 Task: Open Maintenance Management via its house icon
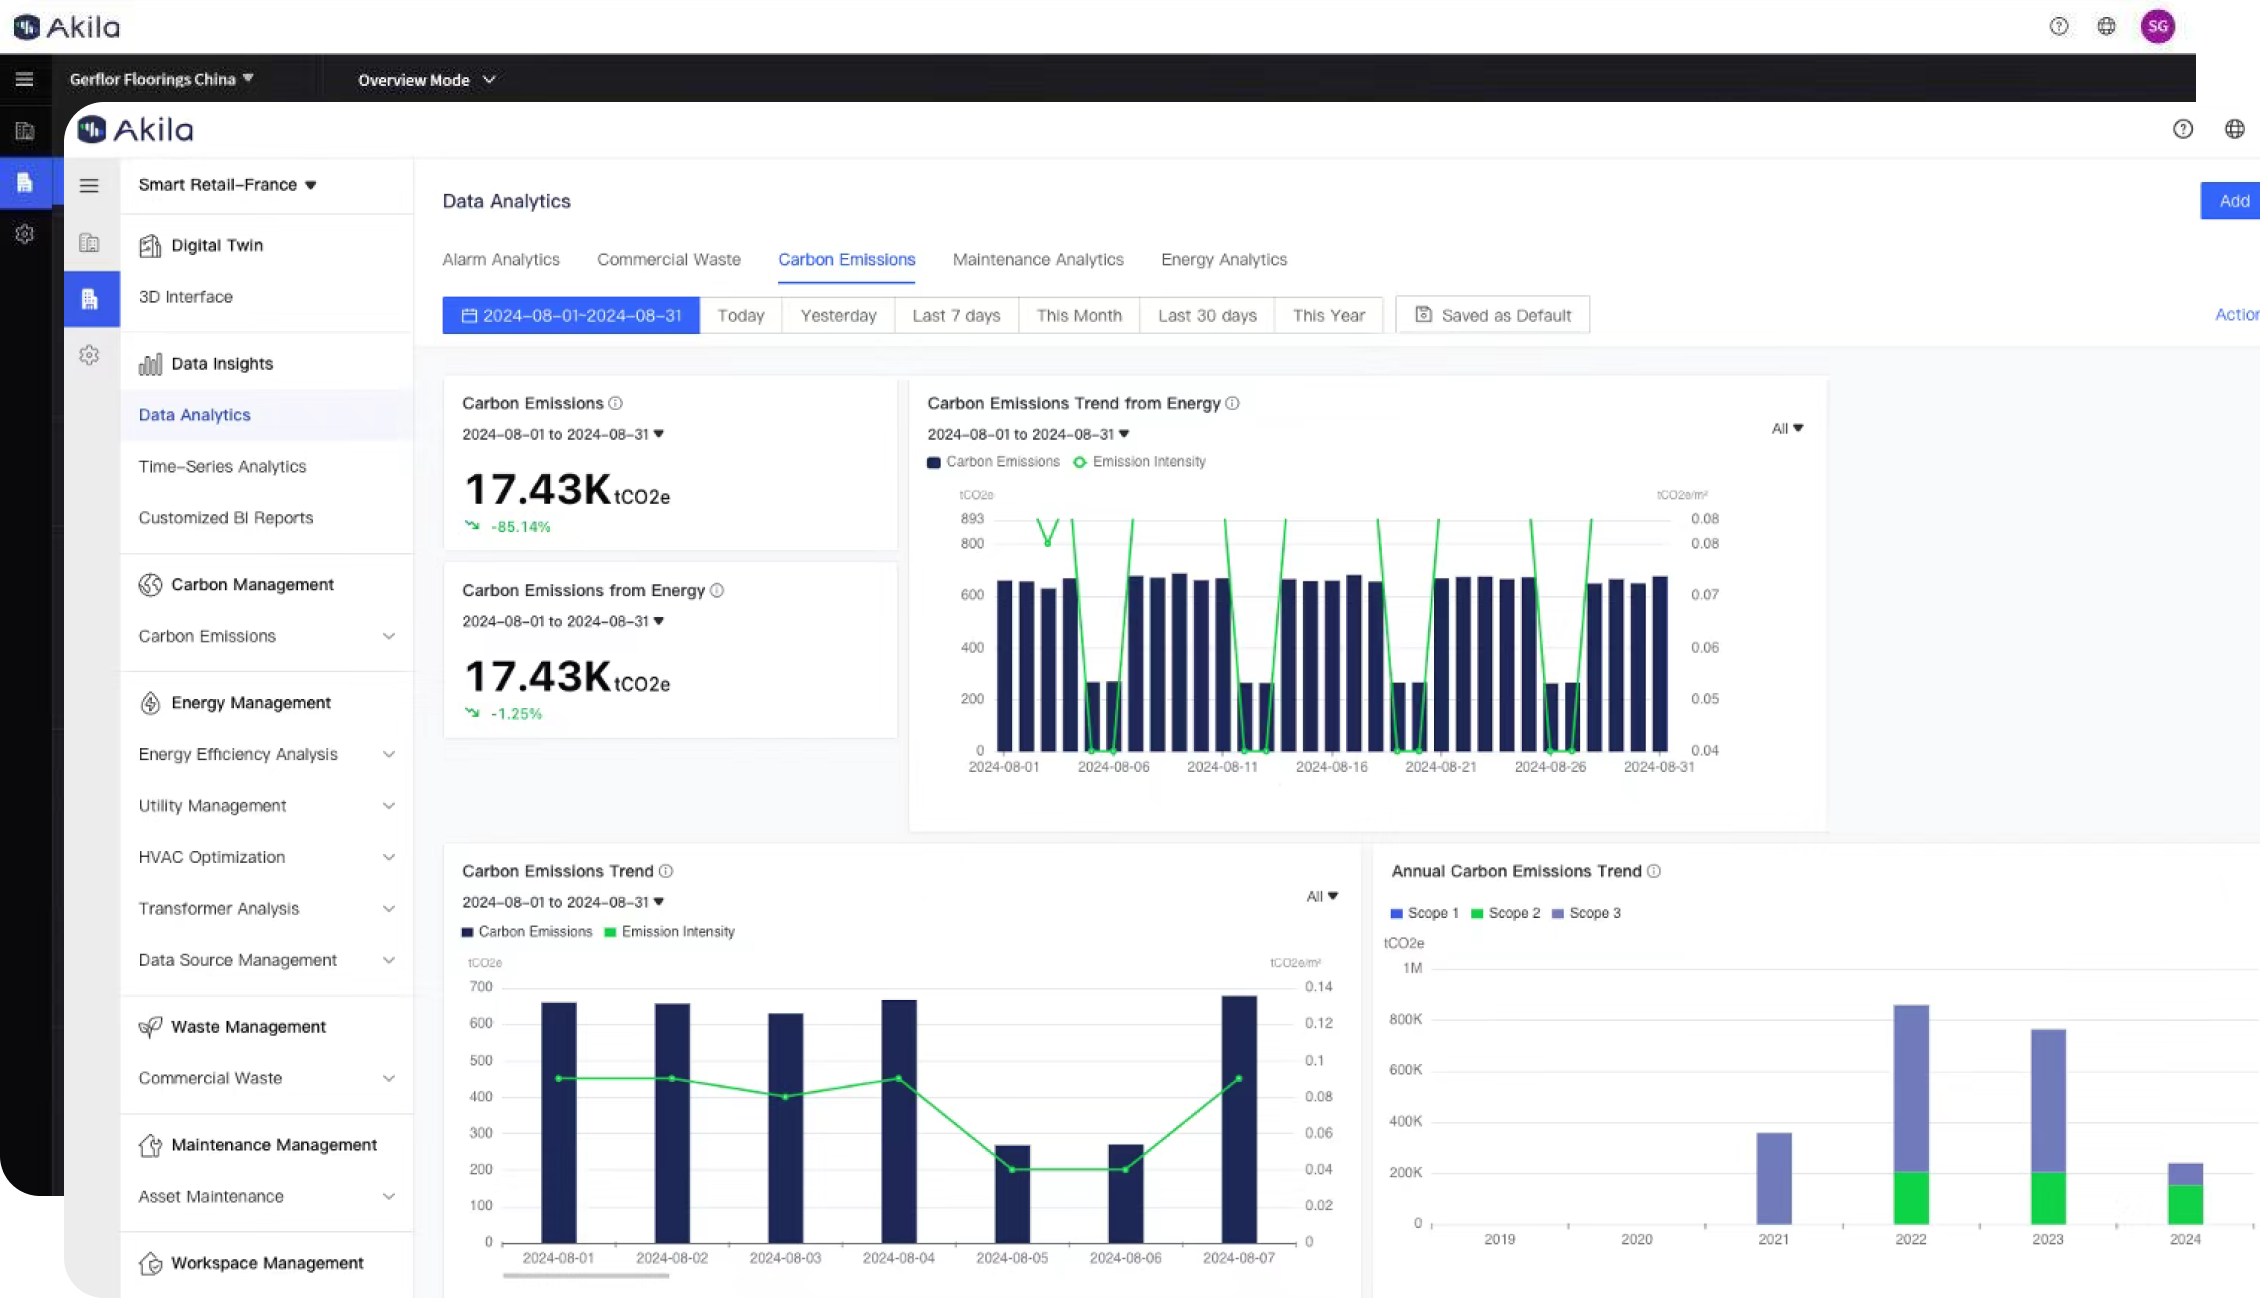click(150, 1145)
